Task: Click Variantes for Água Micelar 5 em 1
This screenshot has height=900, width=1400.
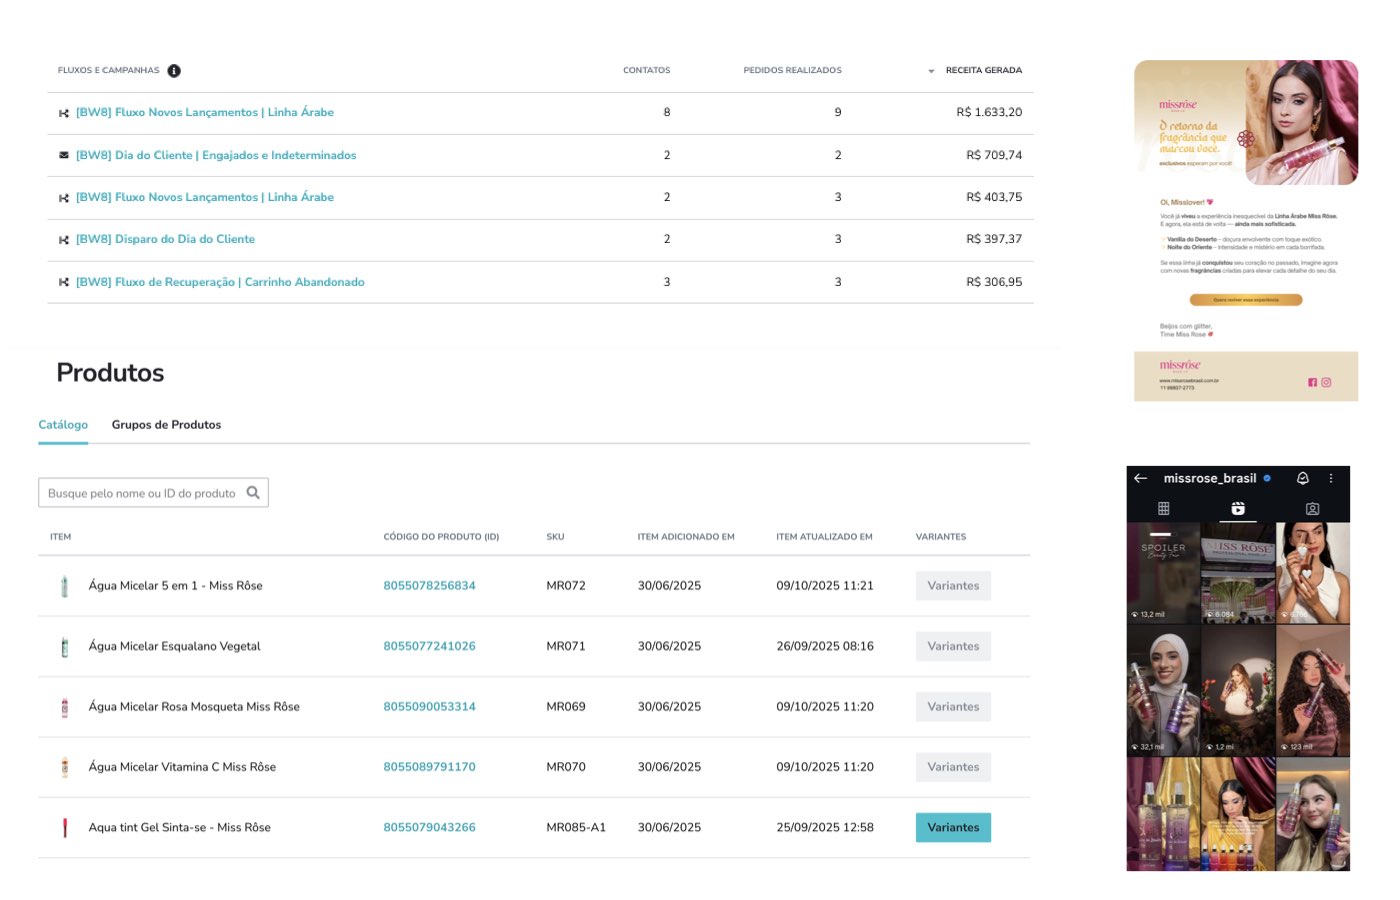Action: point(953,586)
